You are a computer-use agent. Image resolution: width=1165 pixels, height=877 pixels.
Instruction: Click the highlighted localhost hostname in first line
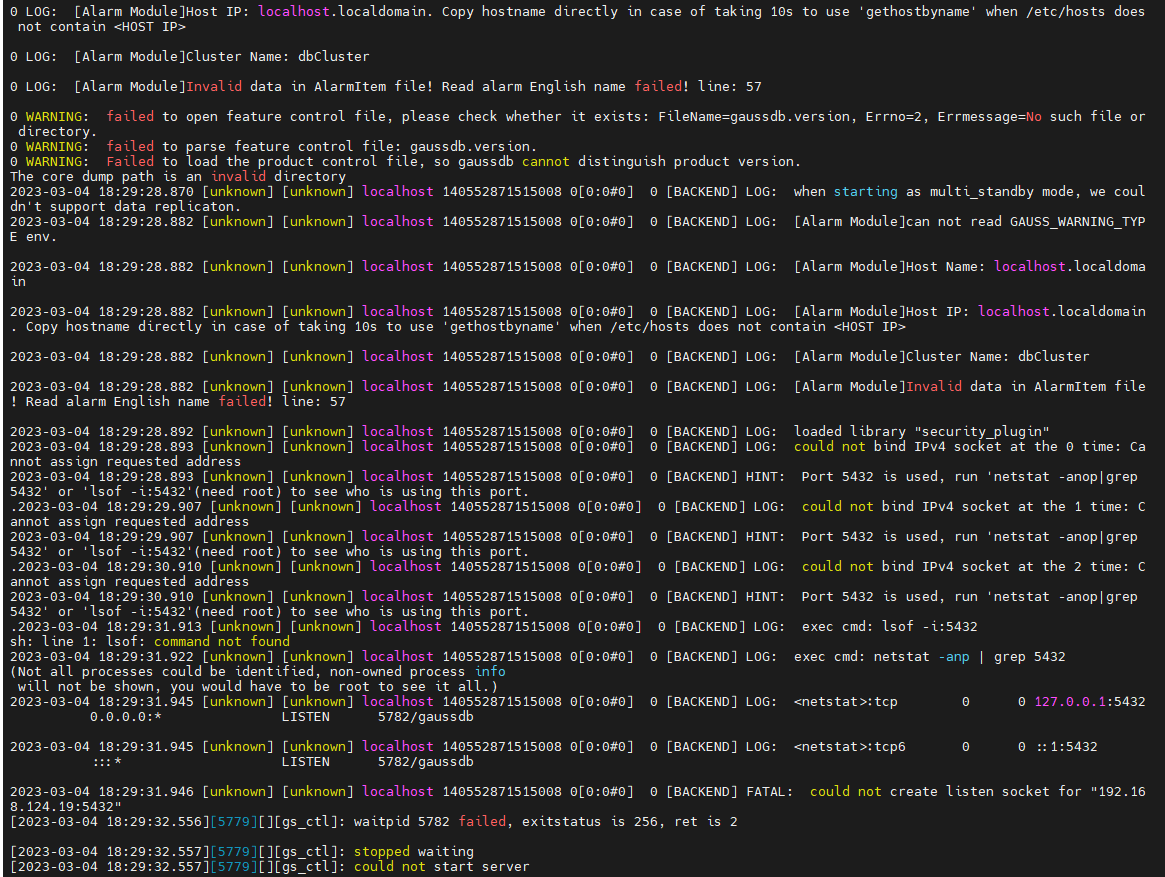289,11
